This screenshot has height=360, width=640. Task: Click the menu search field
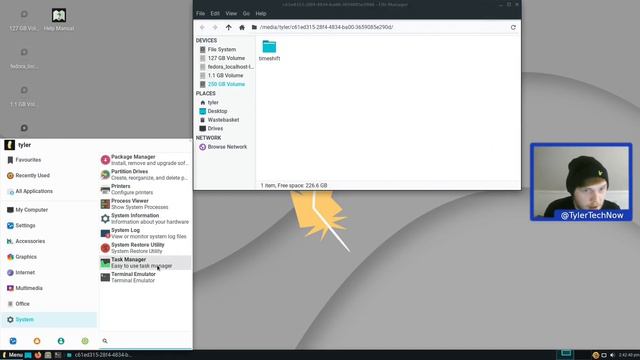tap(145, 341)
